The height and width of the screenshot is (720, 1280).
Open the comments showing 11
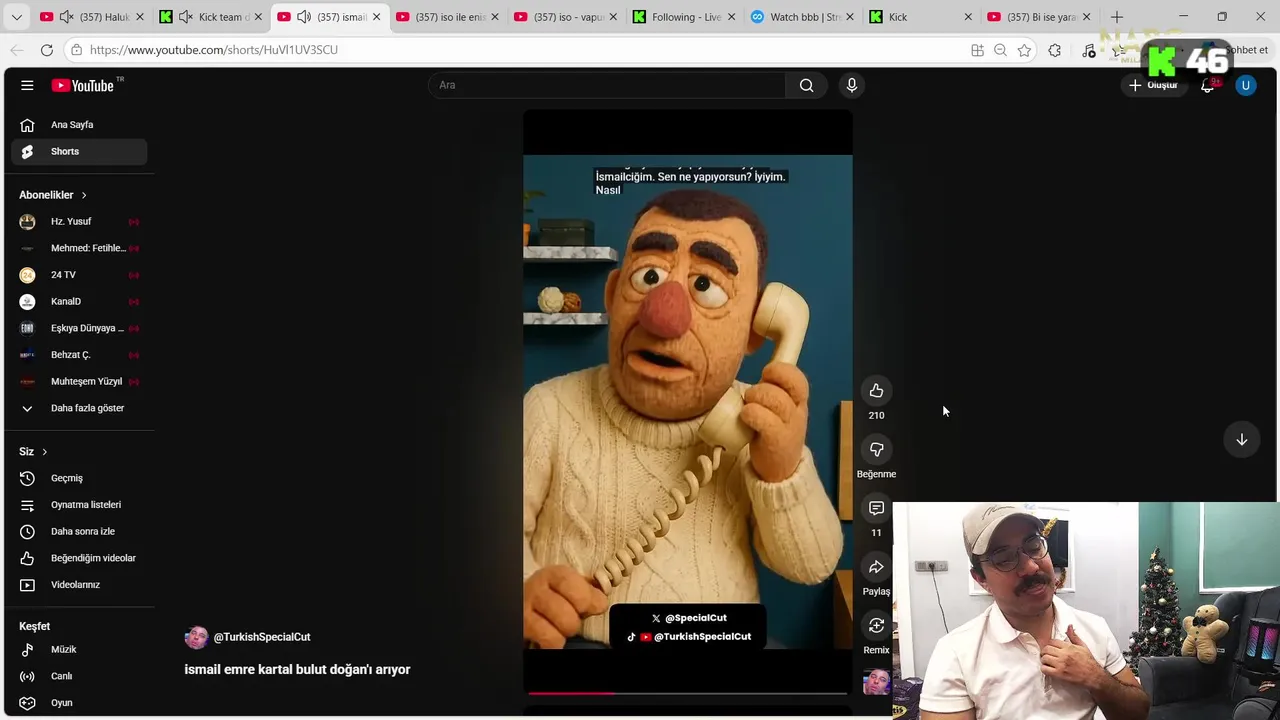(876, 509)
